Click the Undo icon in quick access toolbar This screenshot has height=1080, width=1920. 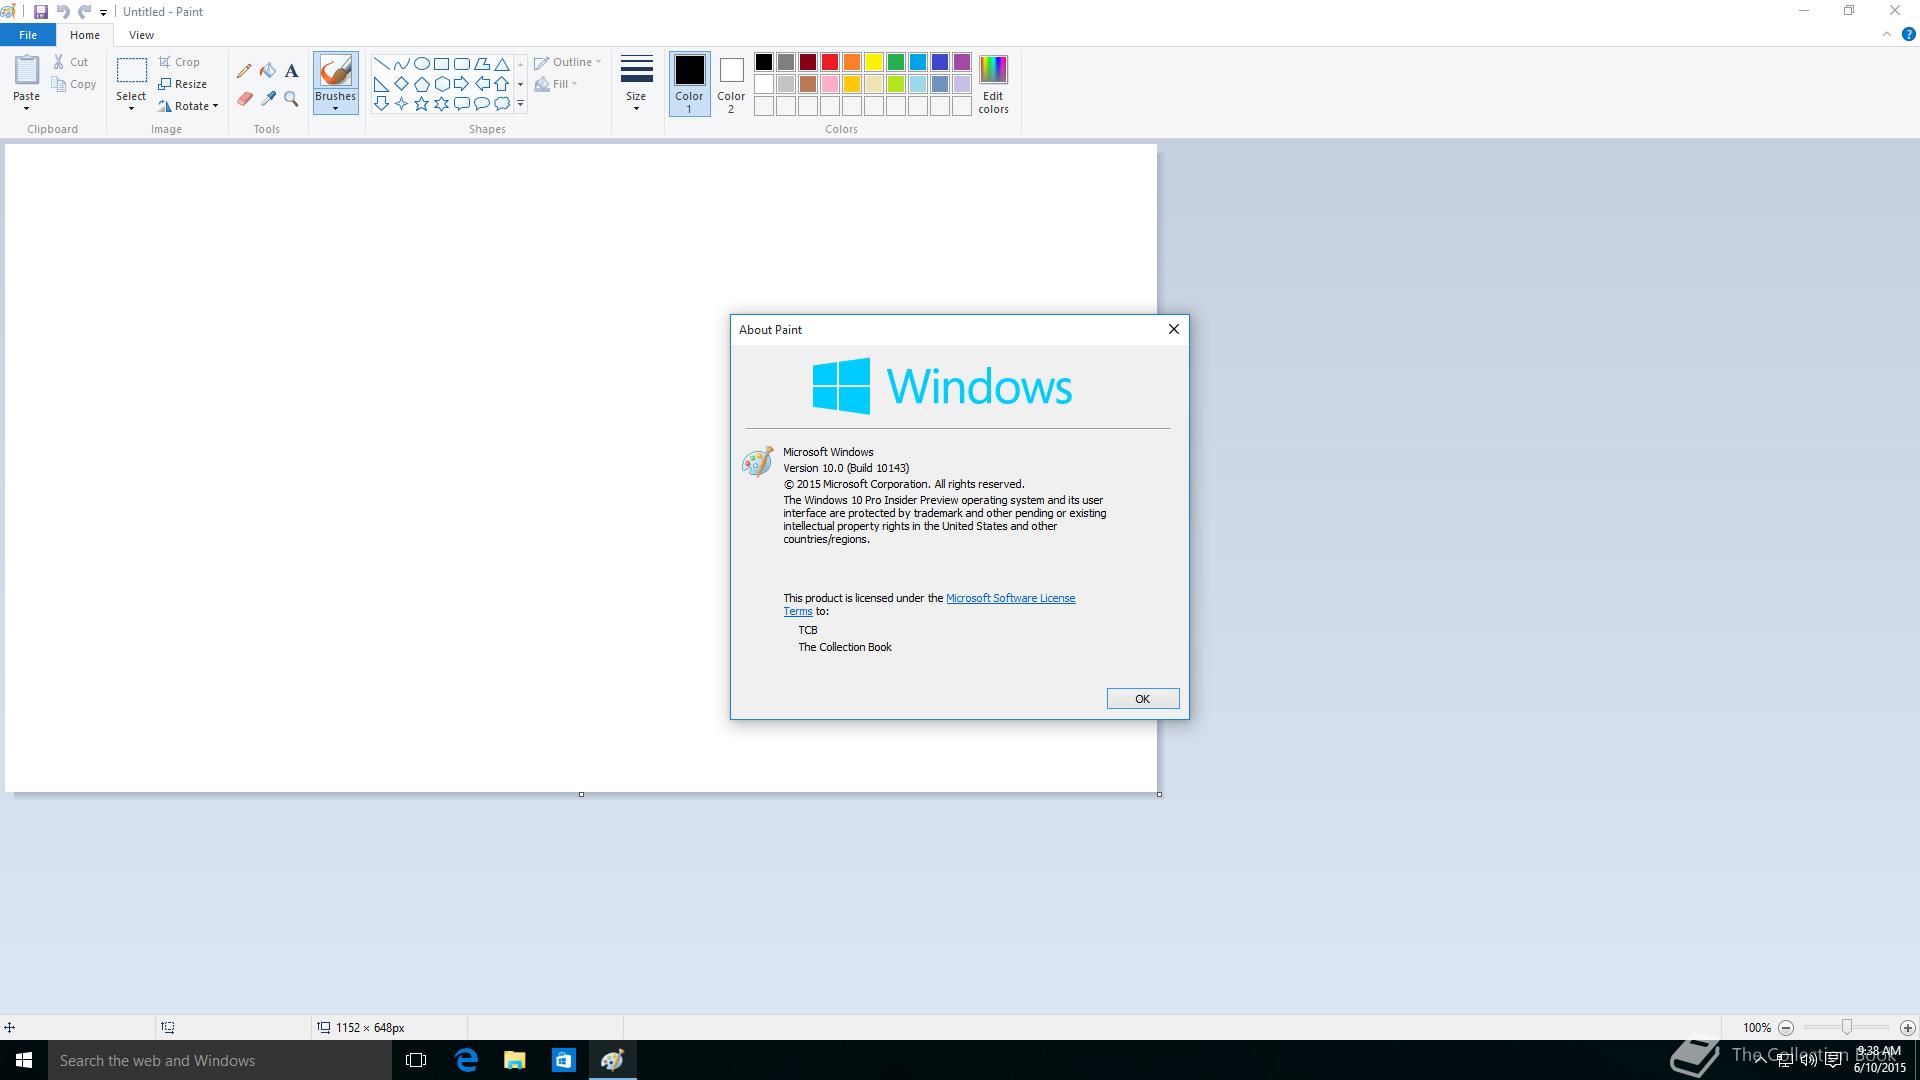[x=63, y=12]
